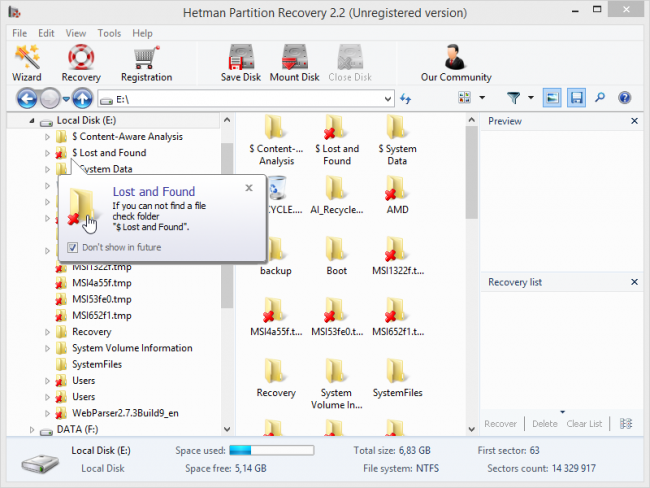The width and height of the screenshot is (650, 488).
Task: Click the tree pane vertical scrollbar
Action: [227, 274]
